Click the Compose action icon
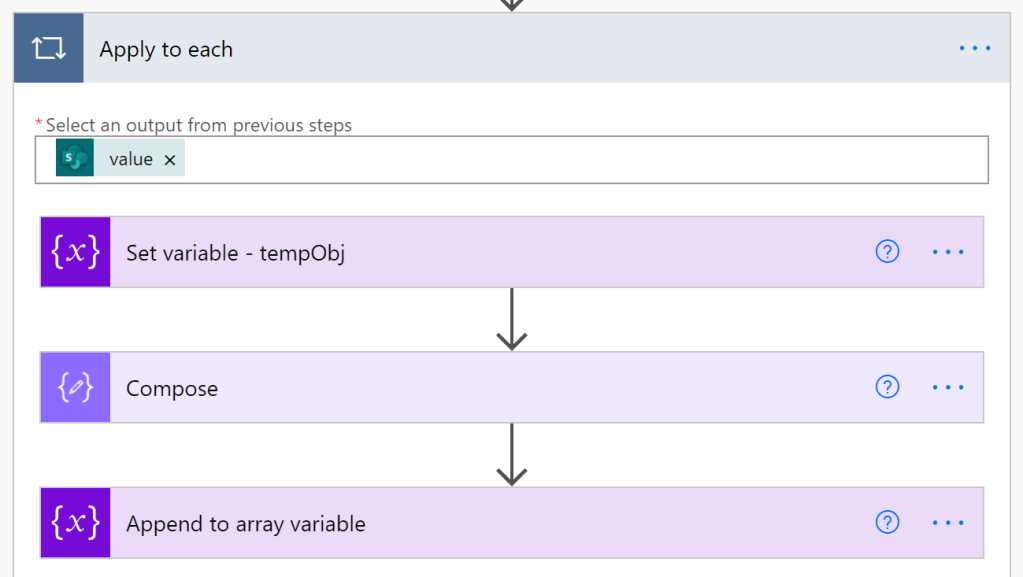Screen dimensions: 1023x577 pyautogui.click(x=75, y=387)
